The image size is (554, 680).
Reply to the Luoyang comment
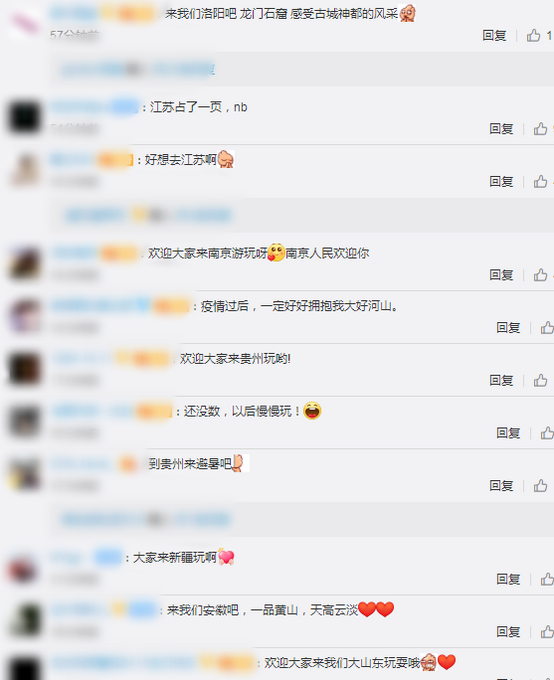pos(495,35)
